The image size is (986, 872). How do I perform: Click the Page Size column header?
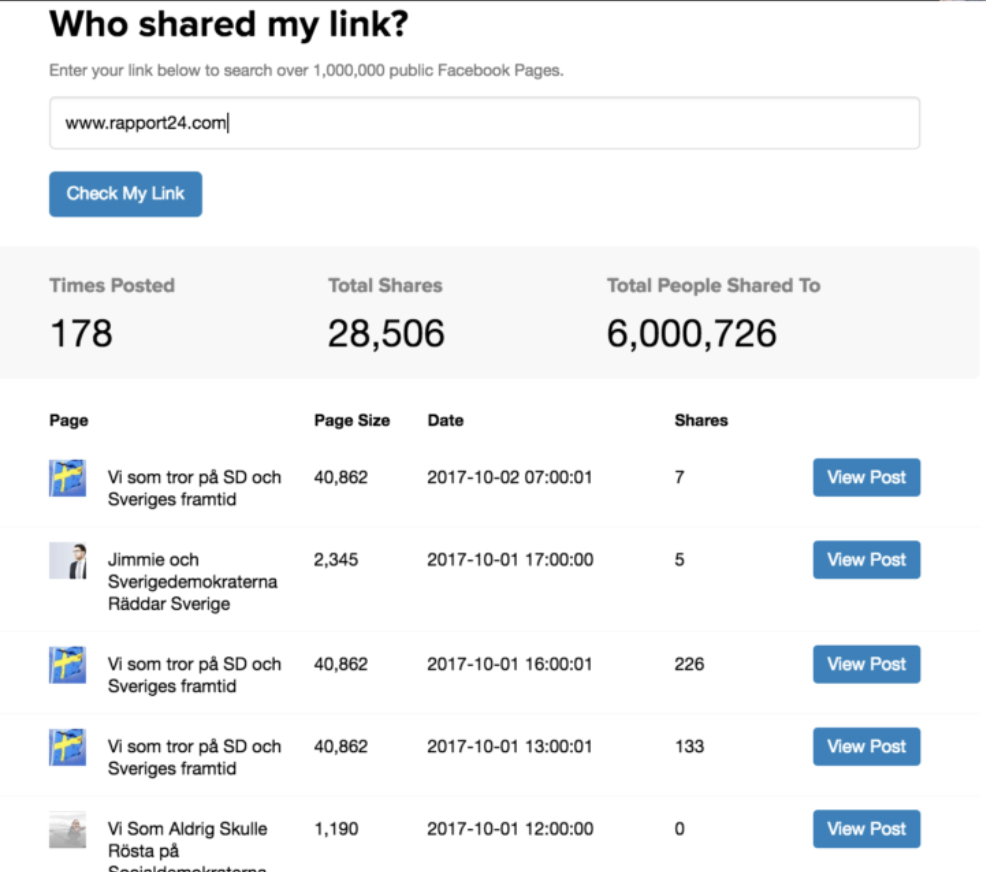pyautogui.click(x=352, y=420)
